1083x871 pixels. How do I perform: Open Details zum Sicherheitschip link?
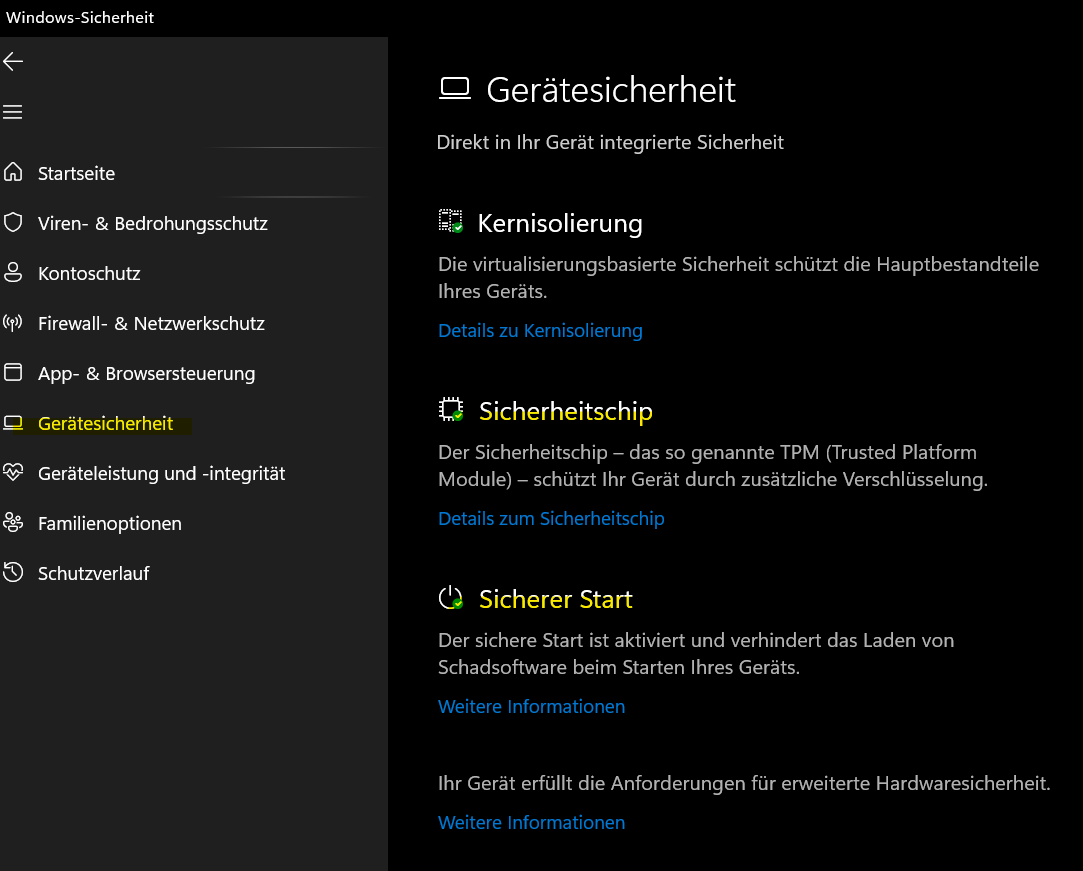click(551, 519)
